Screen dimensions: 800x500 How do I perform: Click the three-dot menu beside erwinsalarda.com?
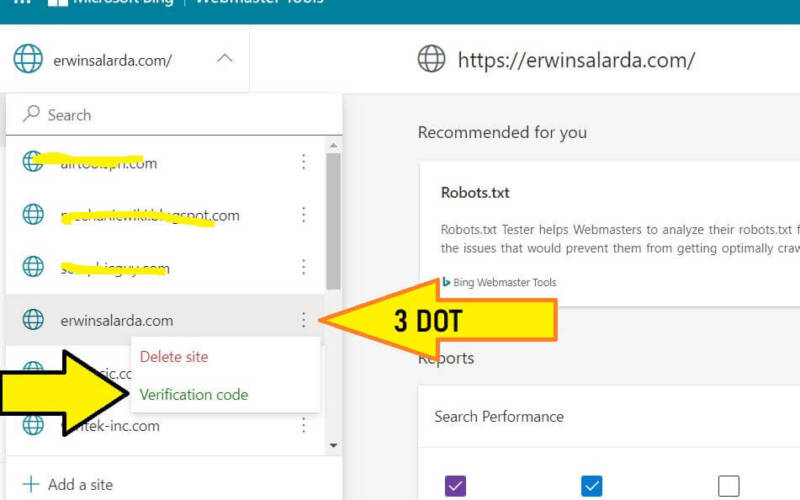click(304, 320)
